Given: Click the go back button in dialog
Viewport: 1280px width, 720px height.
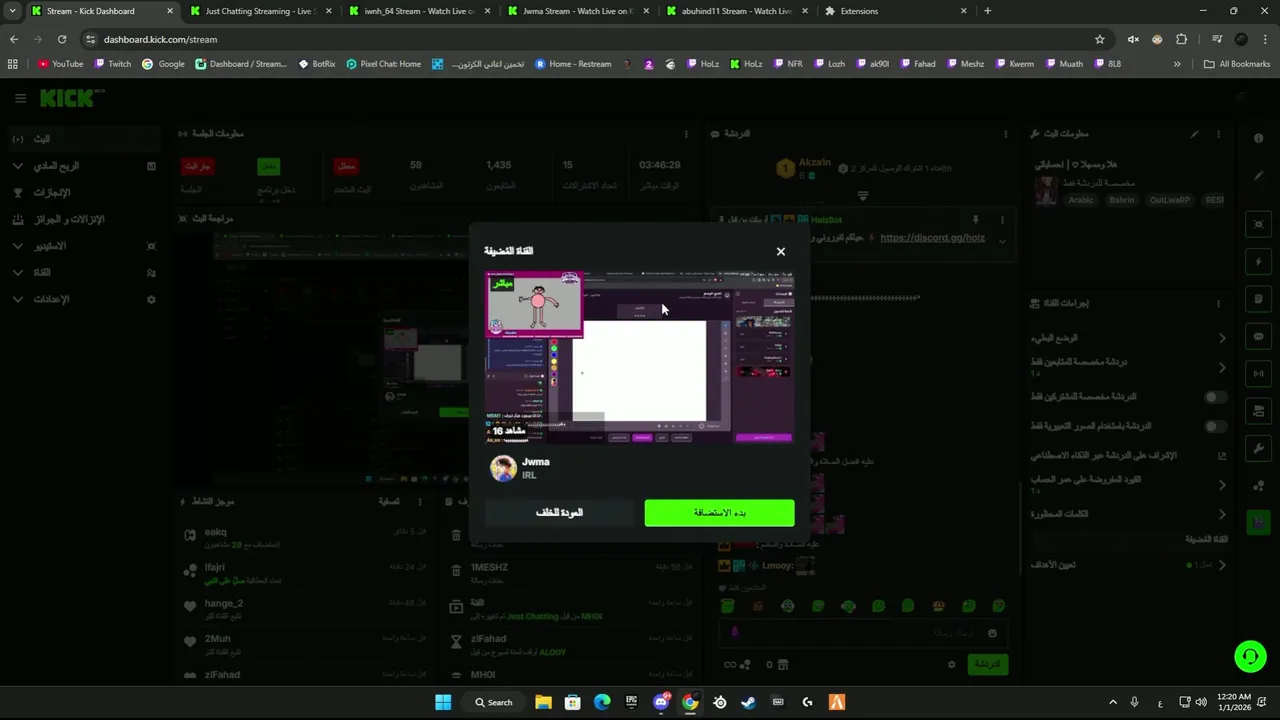Looking at the screenshot, I should [559, 513].
